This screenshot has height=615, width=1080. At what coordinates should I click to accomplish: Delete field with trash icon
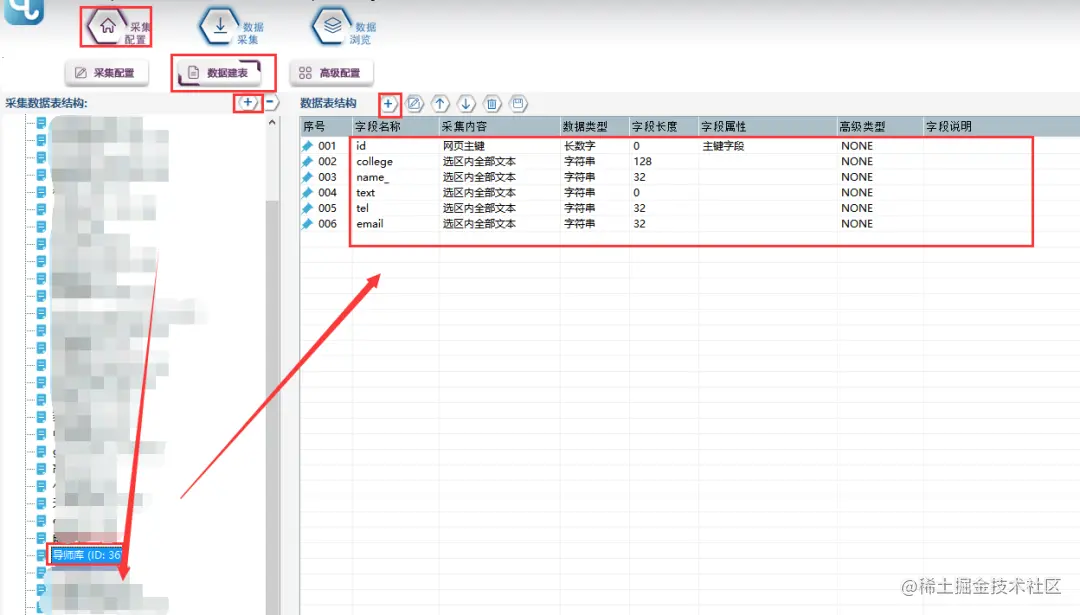click(x=492, y=104)
